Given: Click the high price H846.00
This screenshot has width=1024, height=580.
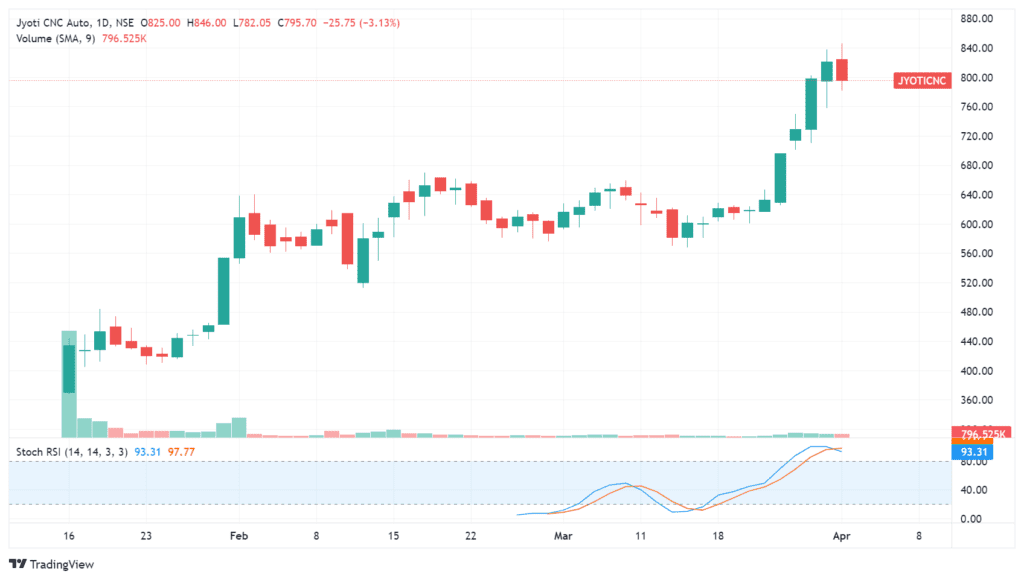Looking at the screenshot, I should 206,23.
